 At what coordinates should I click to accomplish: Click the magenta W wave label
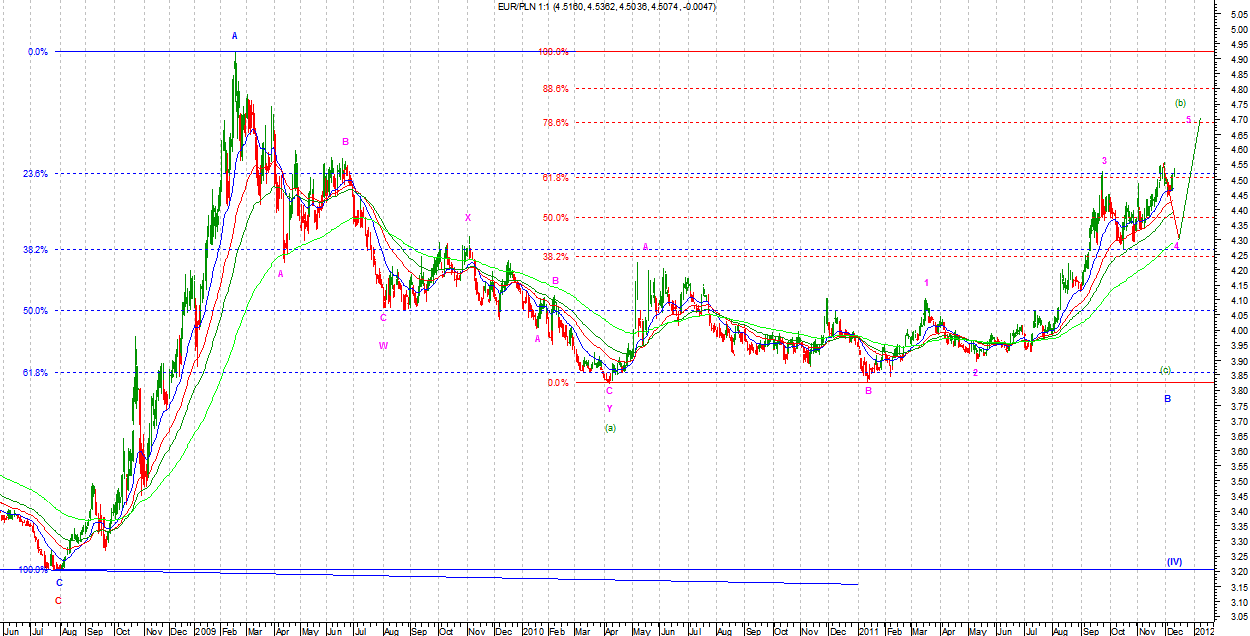(x=383, y=346)
